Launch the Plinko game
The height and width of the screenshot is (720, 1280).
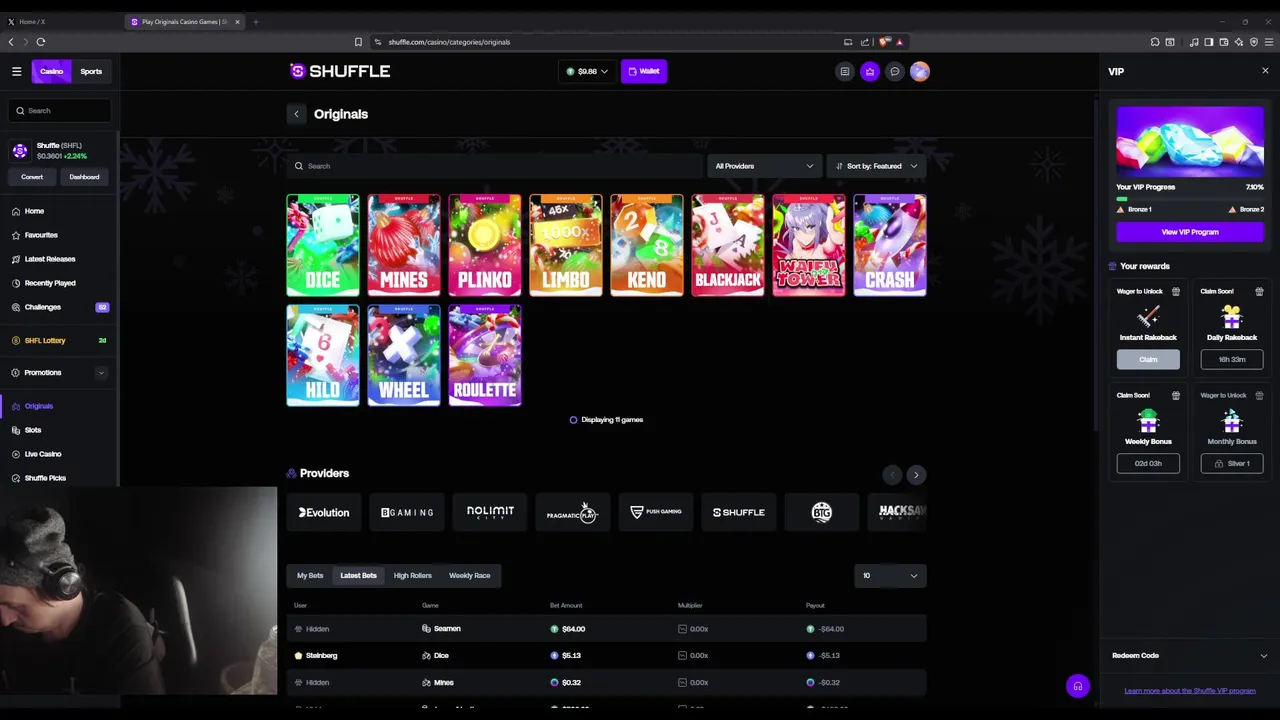tap(485, 245)
